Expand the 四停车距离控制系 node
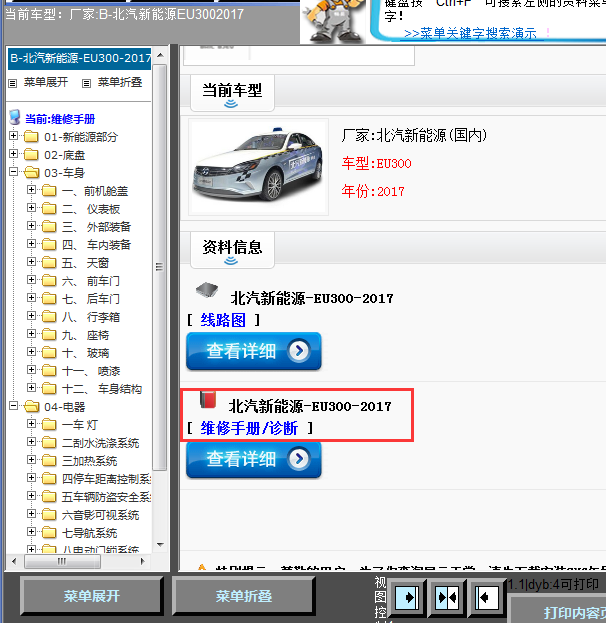Image resolution: width=606 pixels, height=623 pixels. click(x=31, y=478)
